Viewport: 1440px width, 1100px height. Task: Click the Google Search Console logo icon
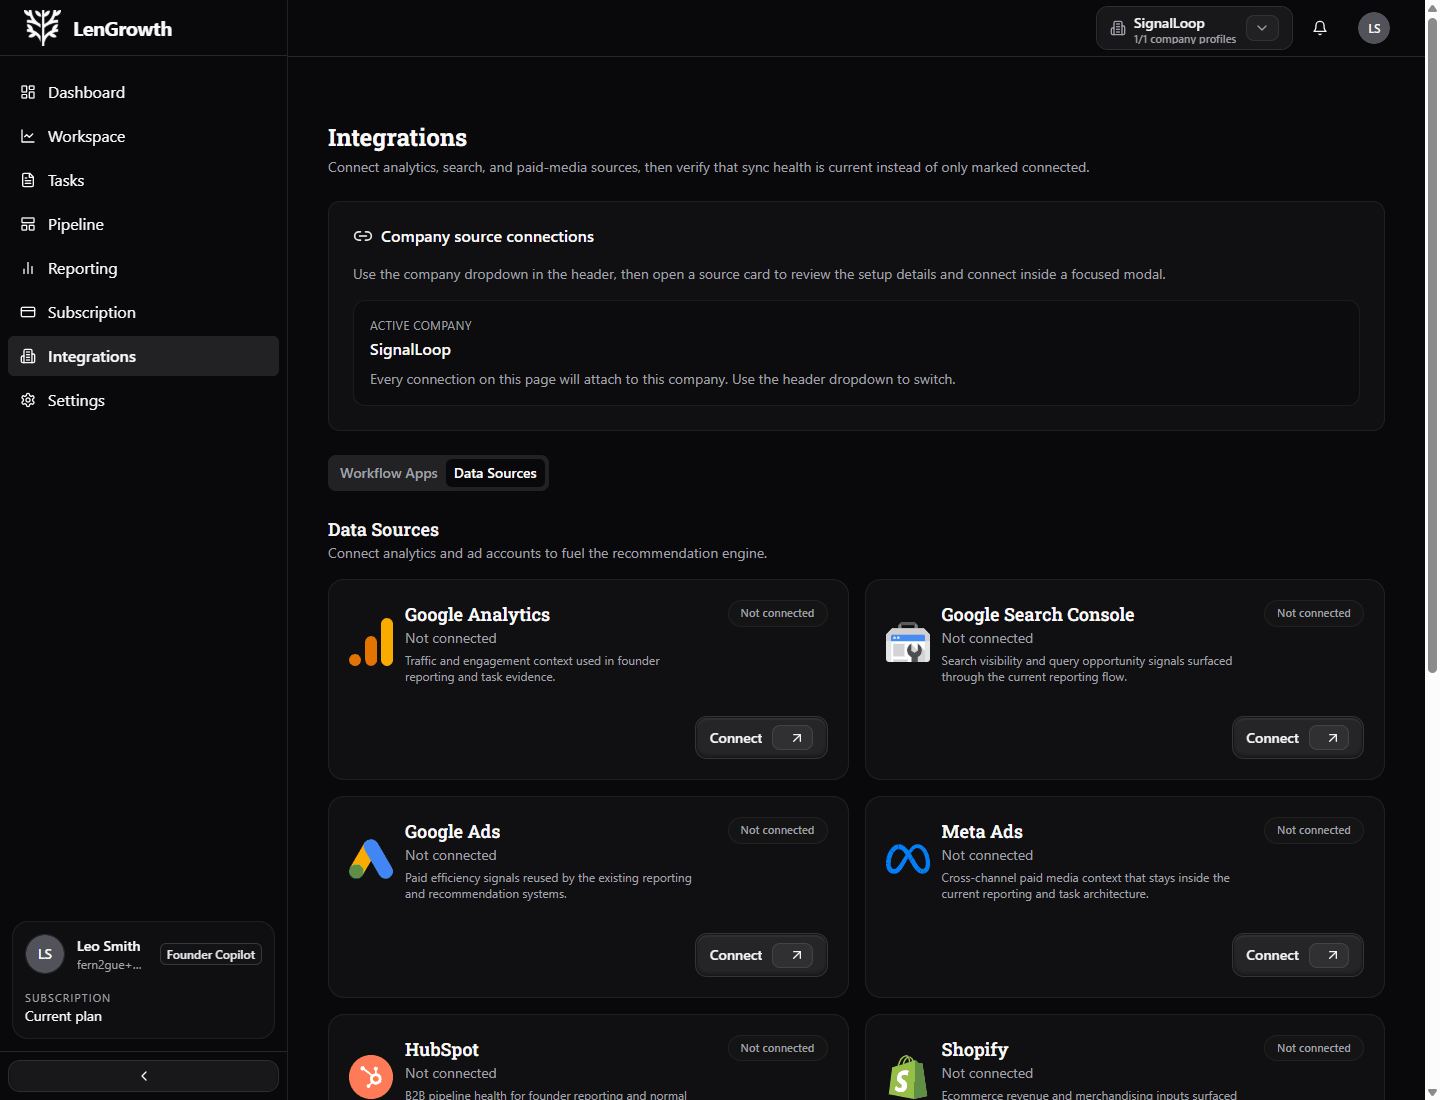(908, 642)
